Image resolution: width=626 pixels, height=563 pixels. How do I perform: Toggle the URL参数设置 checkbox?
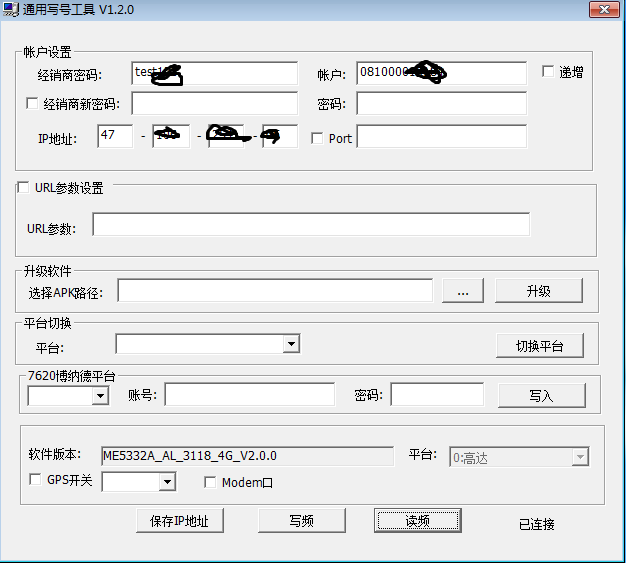click(24, 188)
